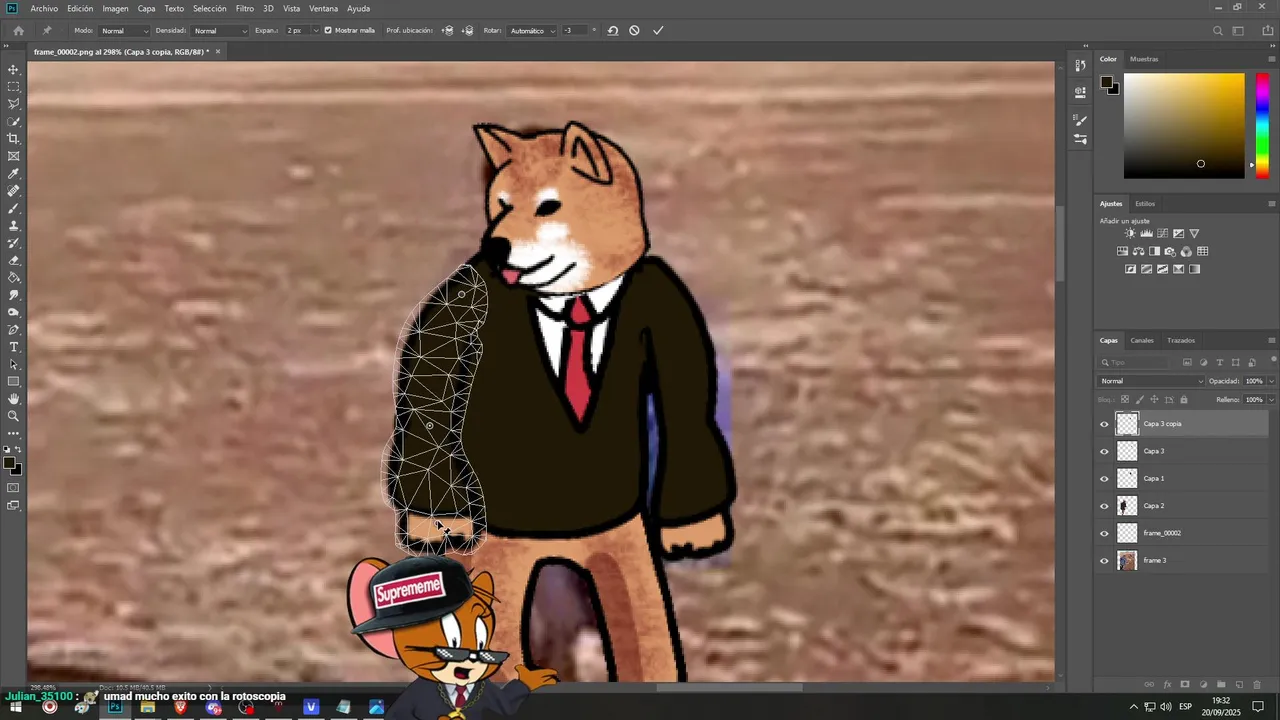Click the hue slider strip
Image resolution: width=1280 pixels, height=720 pixels.
[x=1262, y=125]
